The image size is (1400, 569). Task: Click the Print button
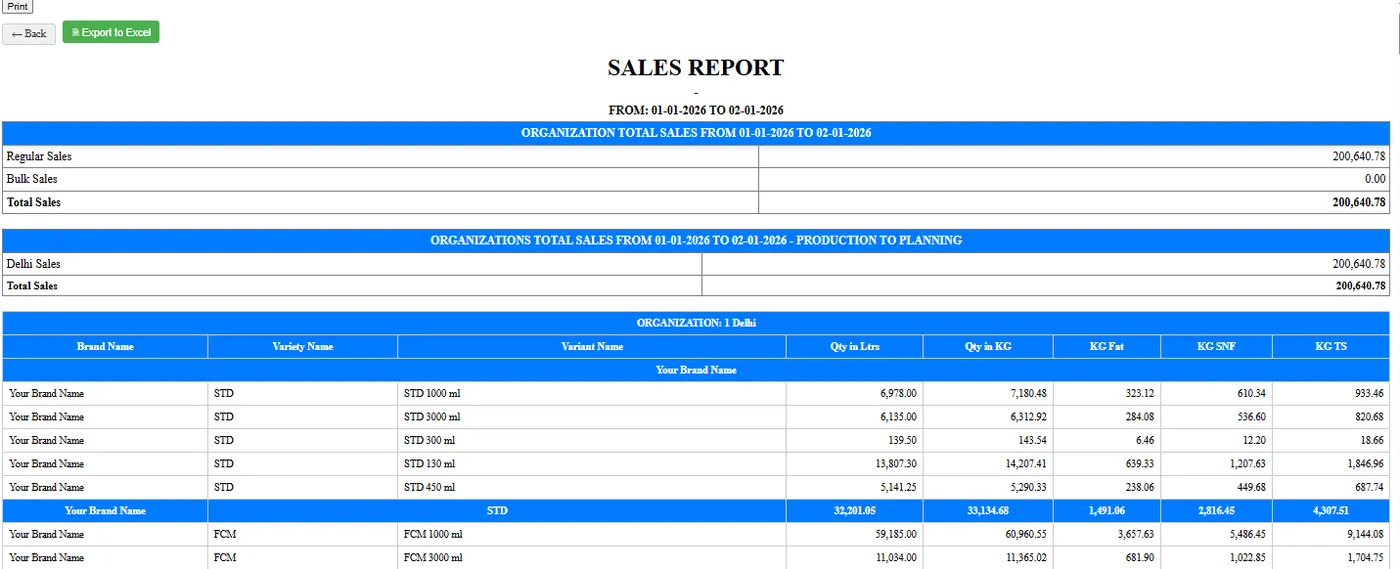point(17,6)
